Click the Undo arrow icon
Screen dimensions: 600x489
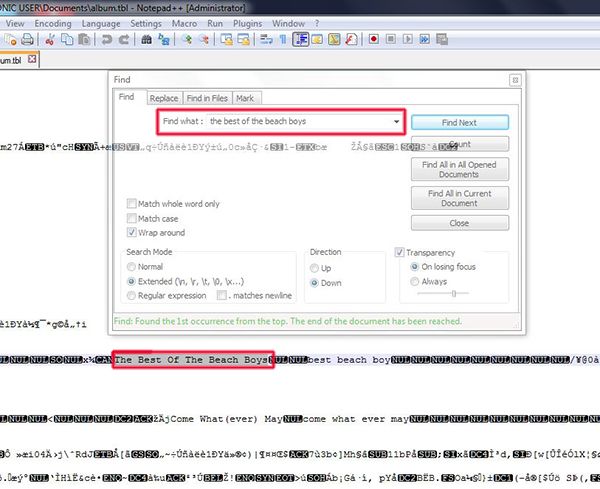click(x=107, y=39)
